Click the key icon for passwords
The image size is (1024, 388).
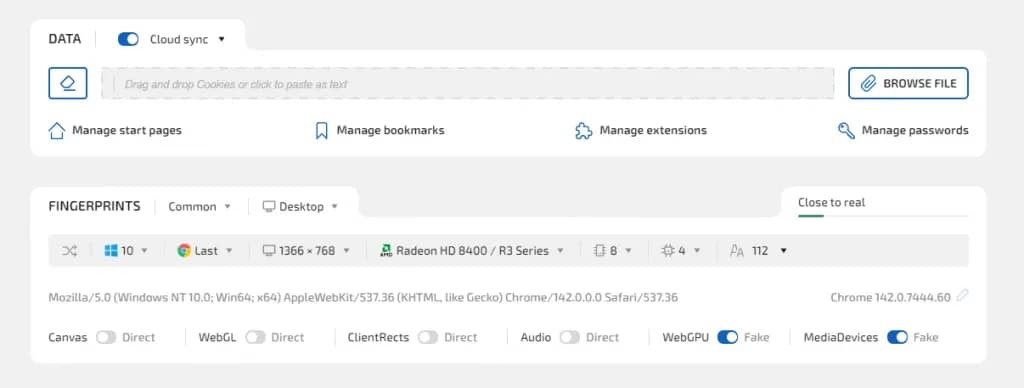846,131
